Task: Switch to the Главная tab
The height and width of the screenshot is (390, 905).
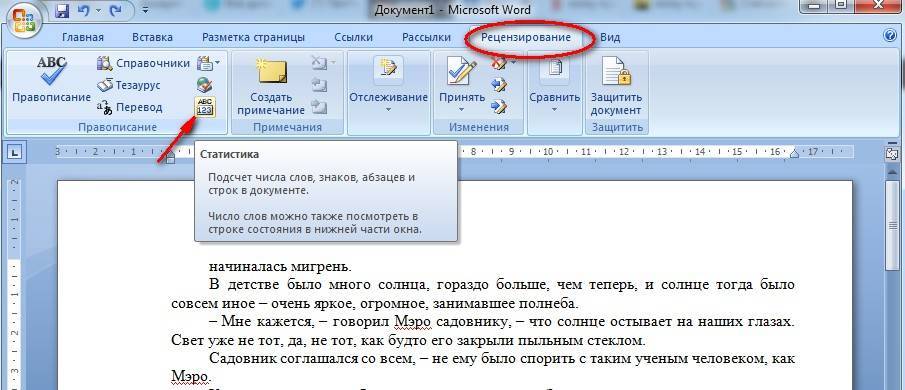Action: [83, 38]
